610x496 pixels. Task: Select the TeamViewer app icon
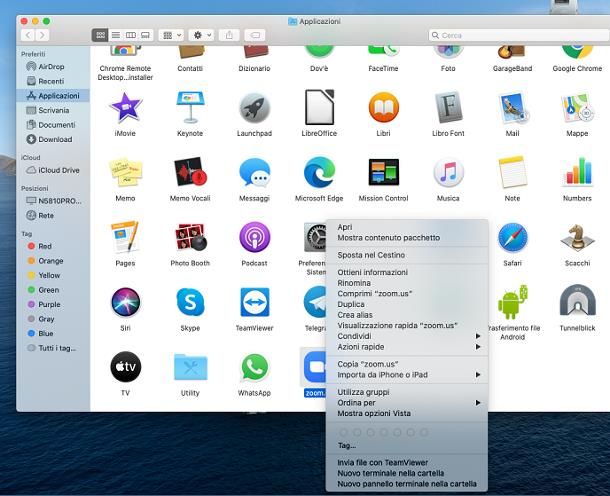pos(254,302)
